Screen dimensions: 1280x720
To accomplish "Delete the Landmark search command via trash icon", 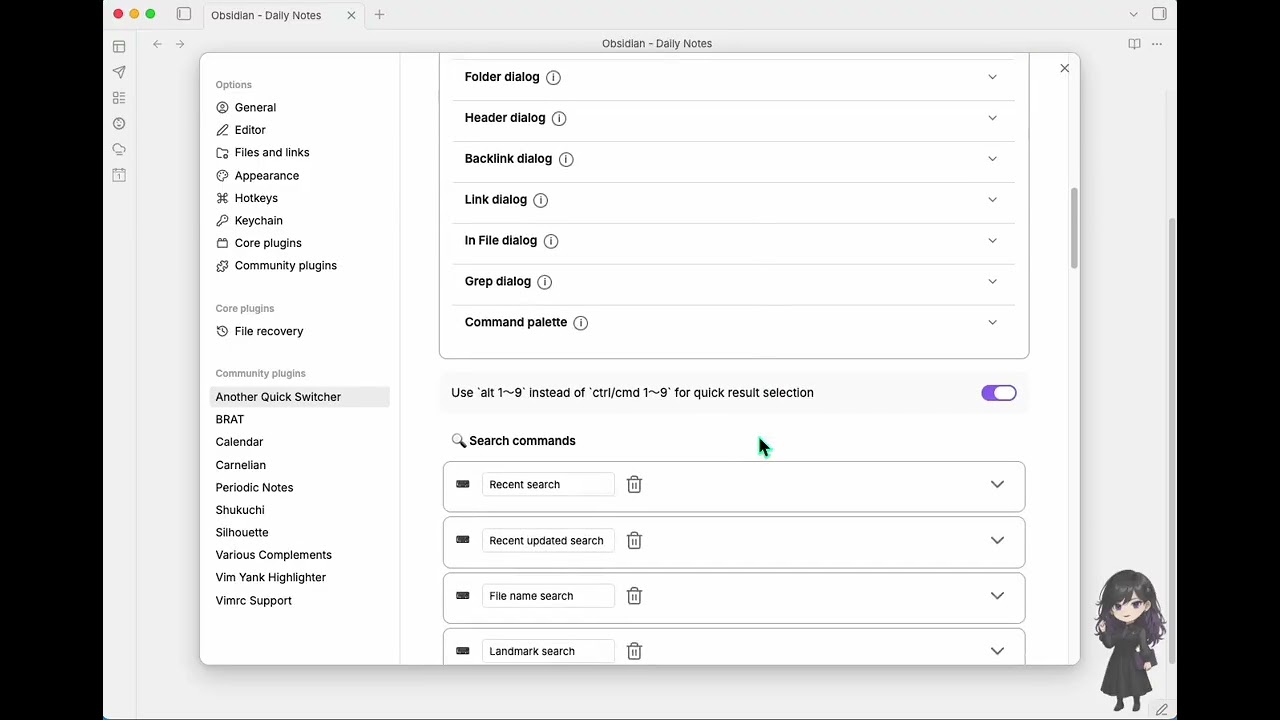I will (634, 652).
